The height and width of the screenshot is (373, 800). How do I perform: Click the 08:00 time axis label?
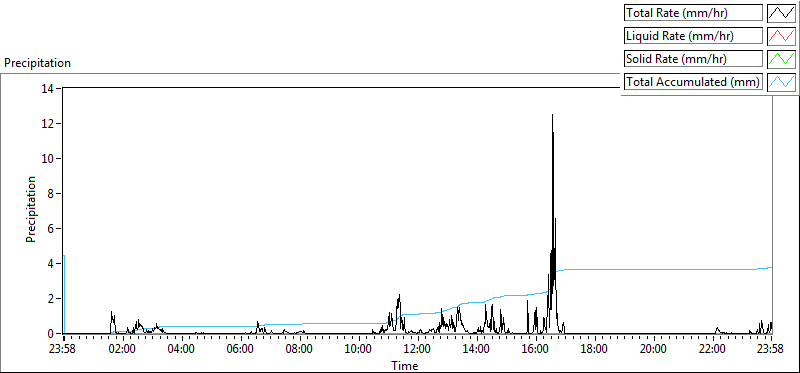(x=299, y=350)
